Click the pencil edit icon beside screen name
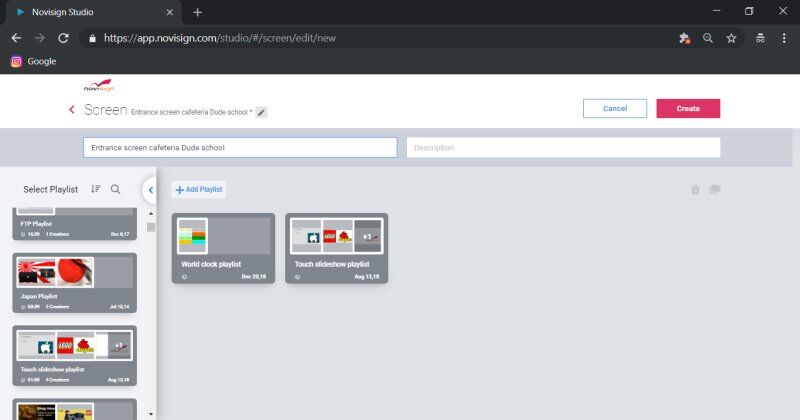The height and width of the screenshot is (420, 800). click(261, 113)
